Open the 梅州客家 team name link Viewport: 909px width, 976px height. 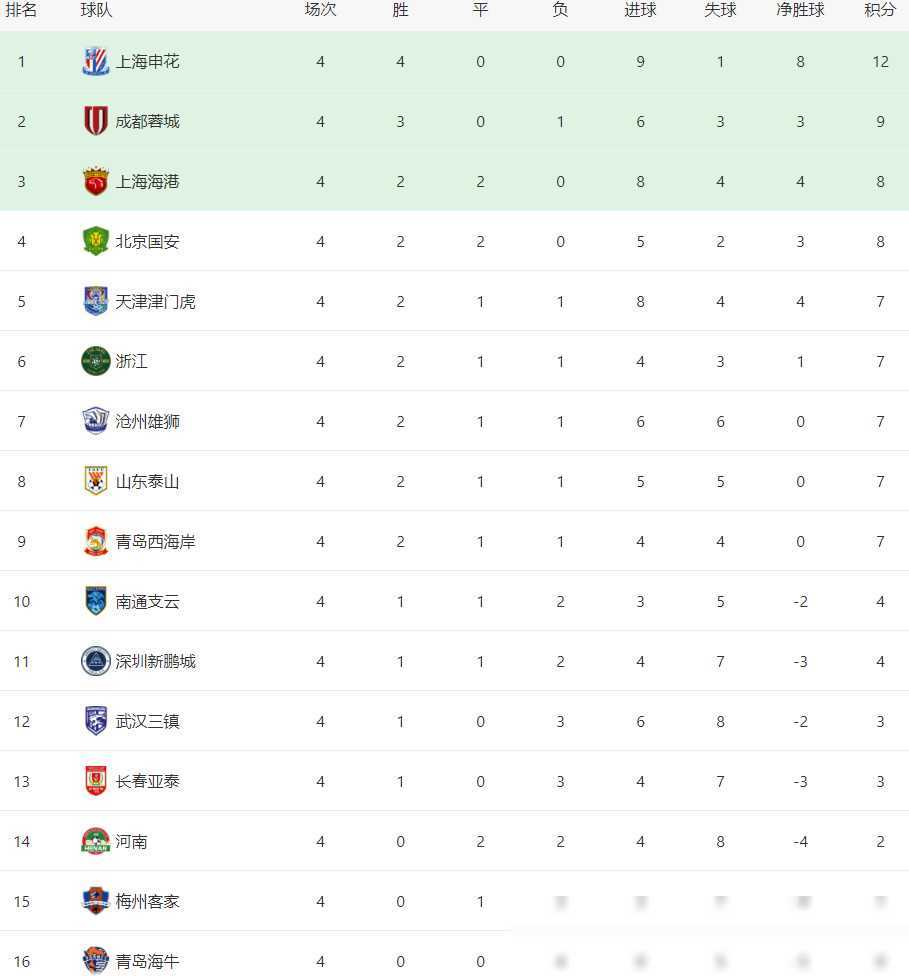147,901
